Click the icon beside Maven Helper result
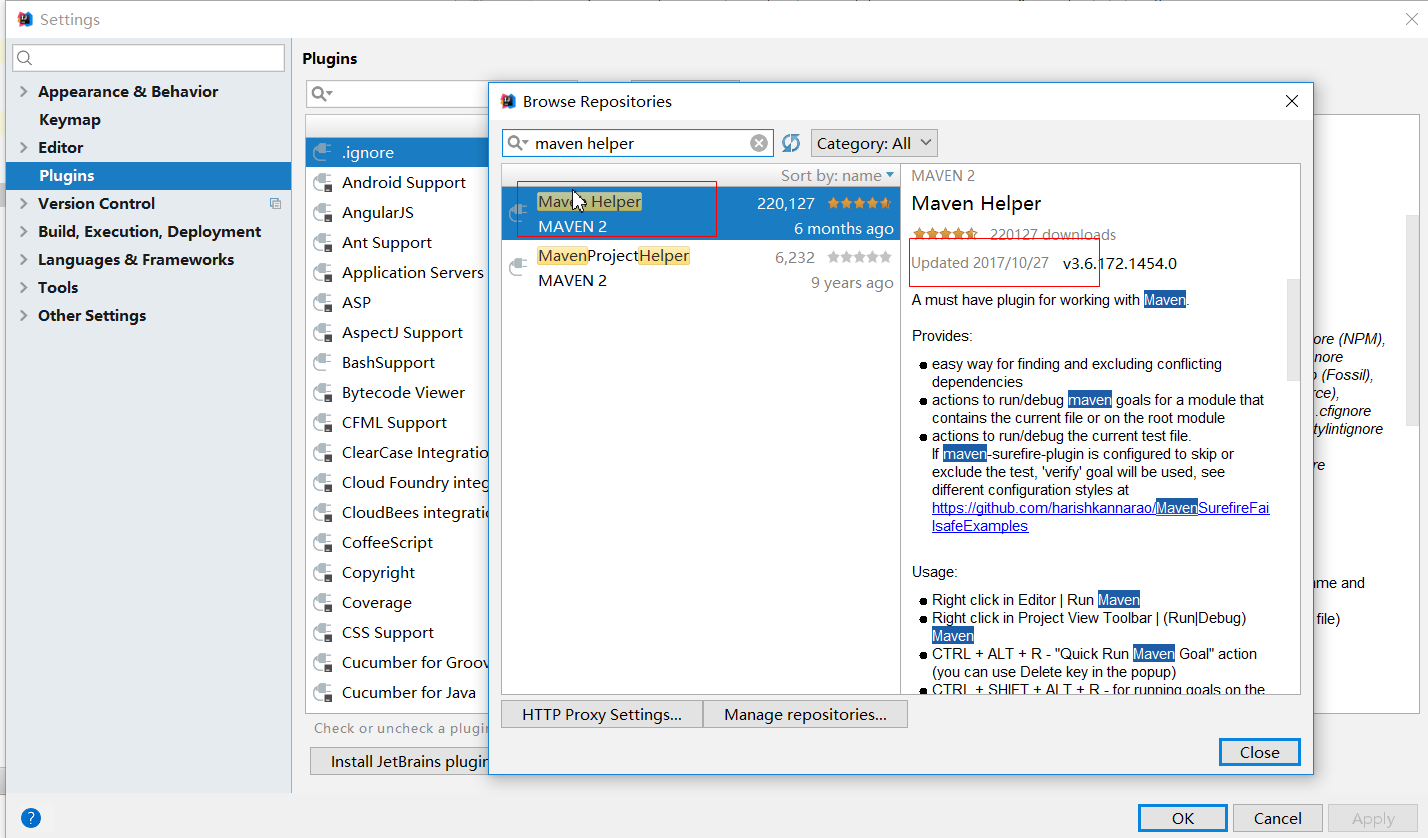 pyautogui.click(x=518, y=214)
